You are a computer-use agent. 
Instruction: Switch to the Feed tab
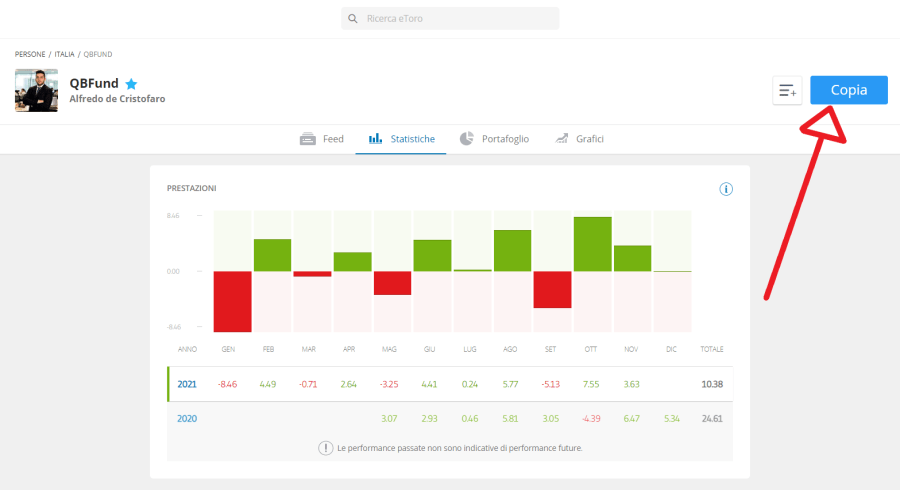click(x=332, y=139)
